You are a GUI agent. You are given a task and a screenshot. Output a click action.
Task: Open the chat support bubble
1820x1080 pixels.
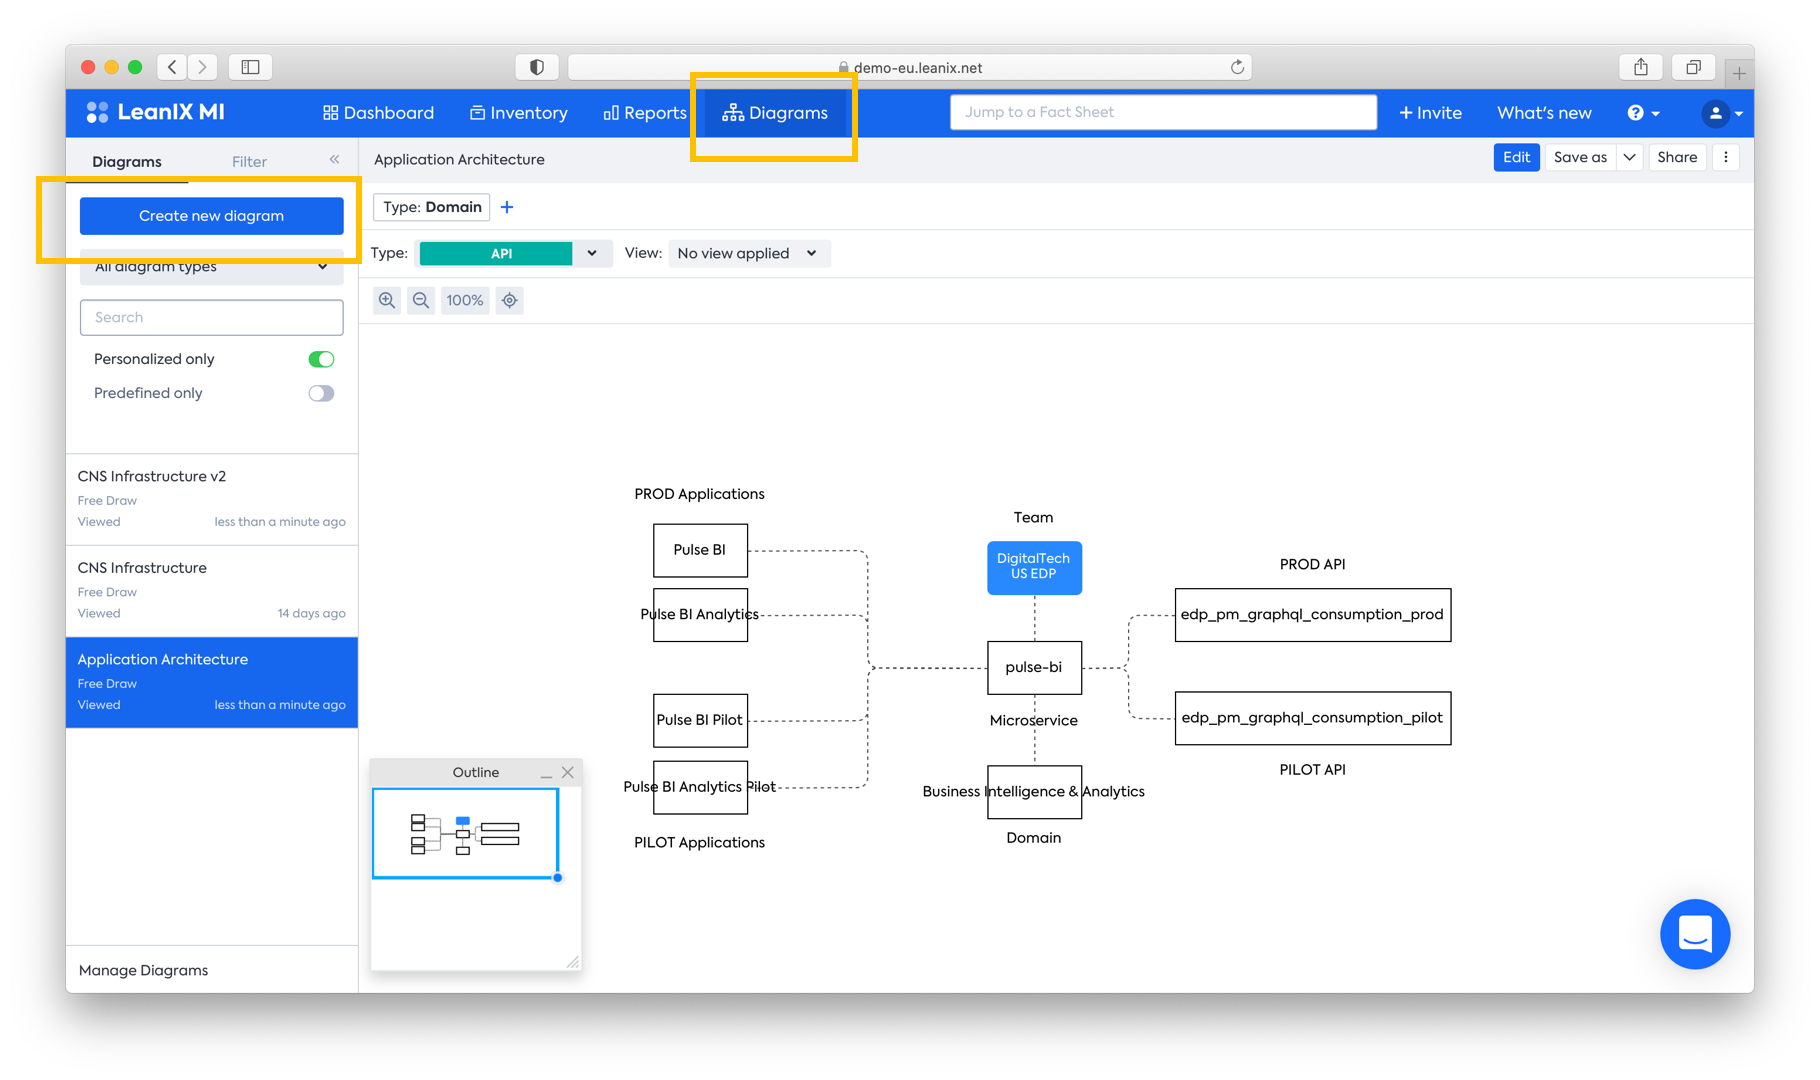(x=1695, y=934)
